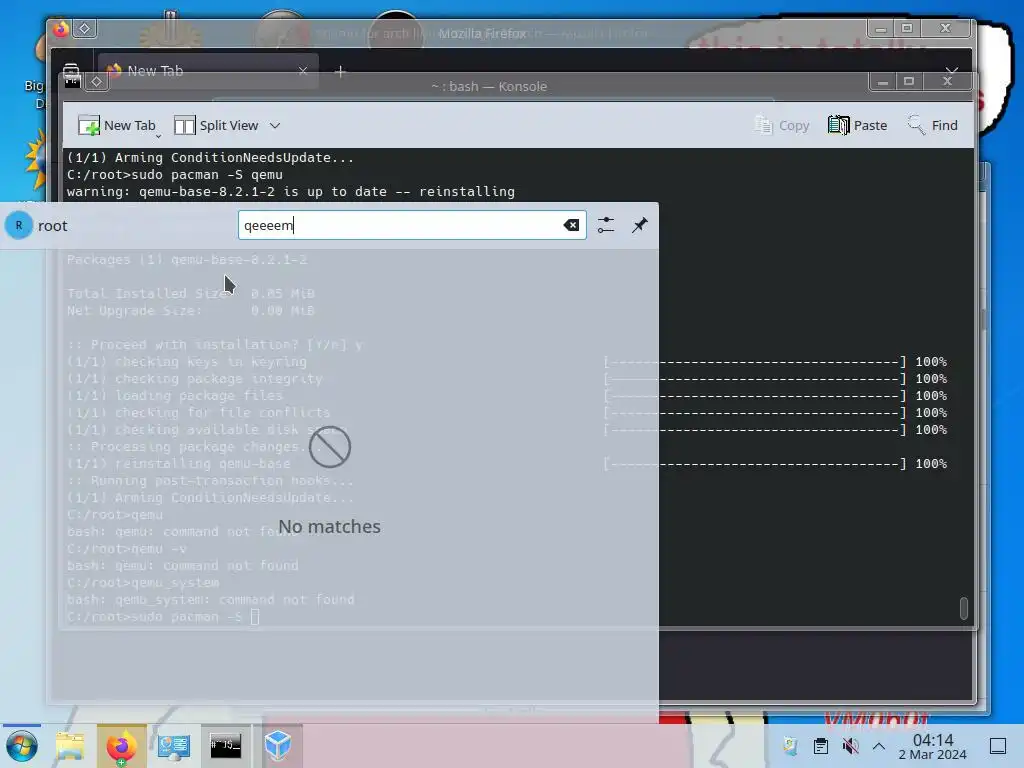
Task: Click Paste in Konsole toolbar
Action: [x=857, y=125]
